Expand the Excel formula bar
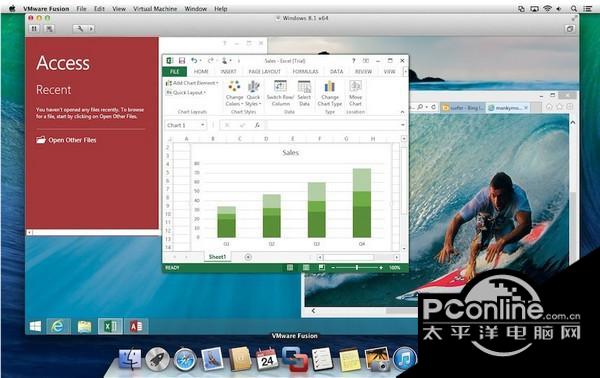Image resolution: width=600 pixels, height=378 pixels. click(402, 125)
